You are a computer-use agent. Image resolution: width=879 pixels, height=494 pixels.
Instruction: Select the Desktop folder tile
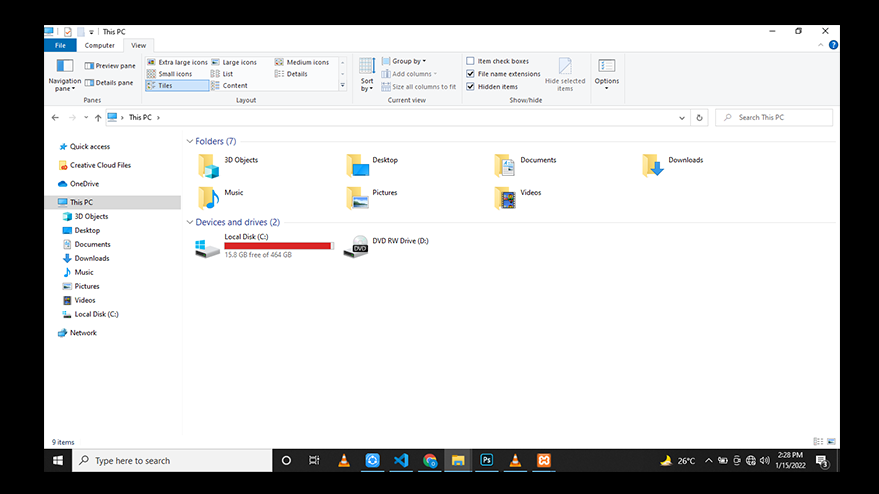[x=373, y=166]
